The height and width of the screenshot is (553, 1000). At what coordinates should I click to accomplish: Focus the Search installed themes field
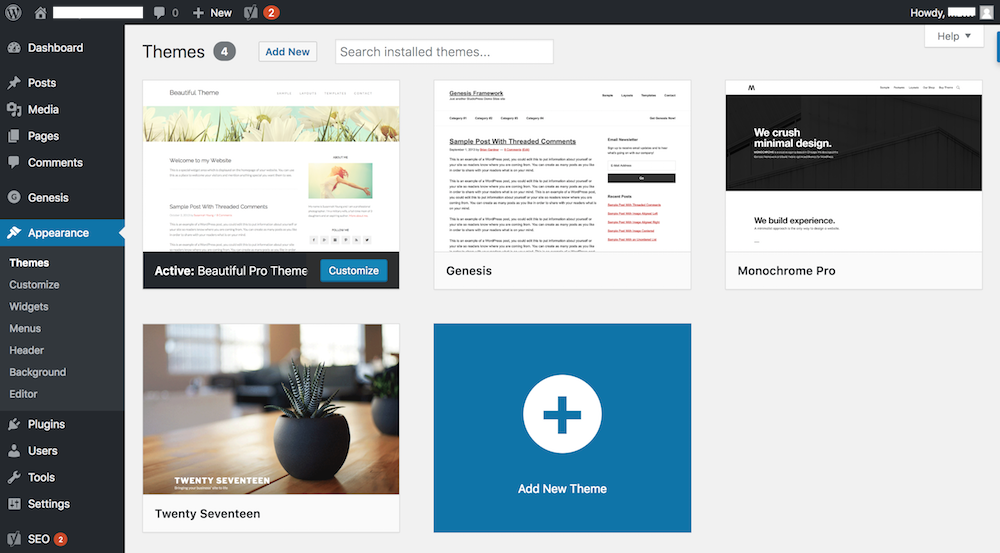point(445,52)
